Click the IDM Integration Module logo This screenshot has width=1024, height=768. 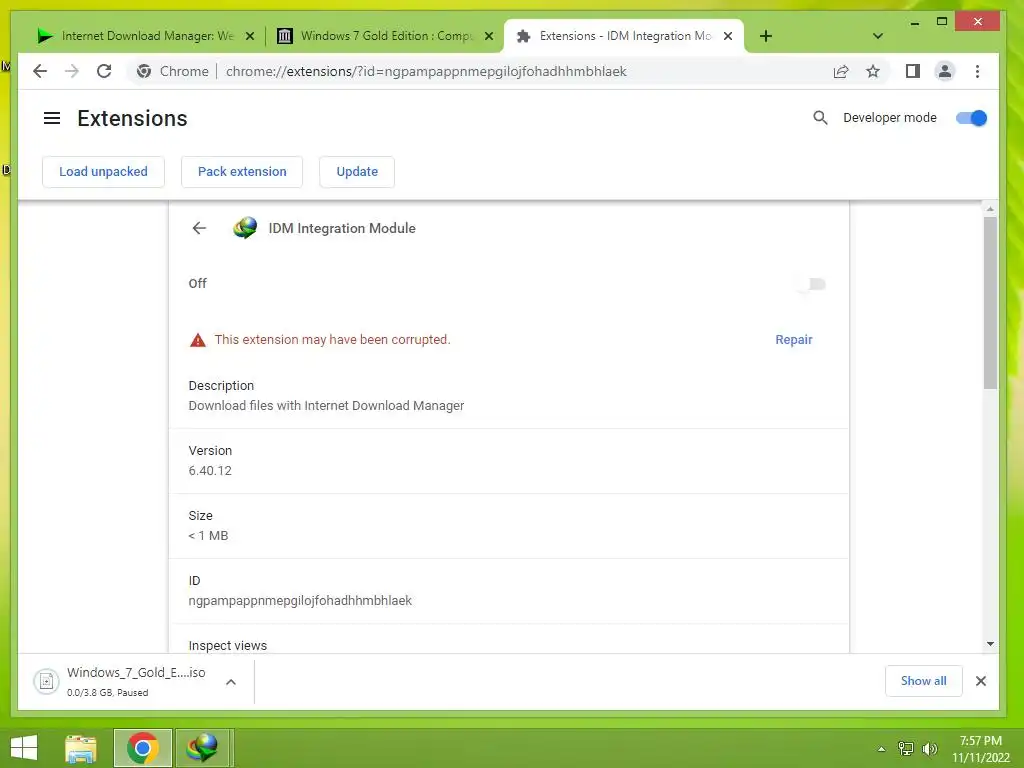[x=245, y=228]
